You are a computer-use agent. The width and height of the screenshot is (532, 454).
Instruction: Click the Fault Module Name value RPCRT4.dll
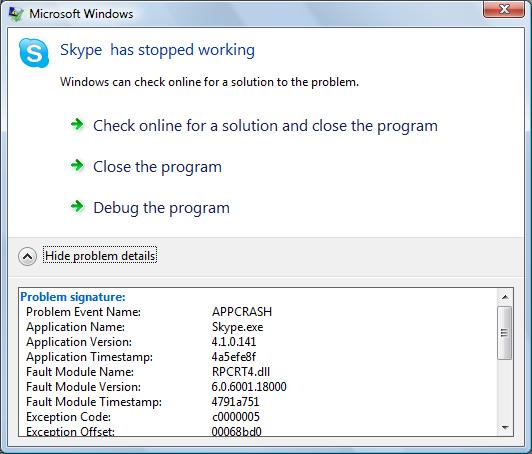pos(241,372)
